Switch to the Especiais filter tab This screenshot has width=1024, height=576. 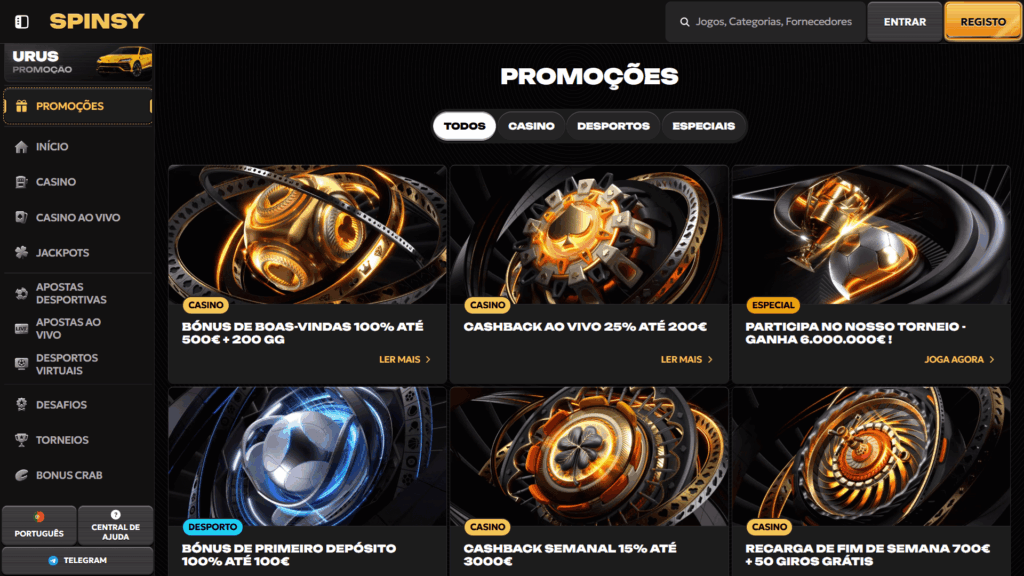click(703, 126)
